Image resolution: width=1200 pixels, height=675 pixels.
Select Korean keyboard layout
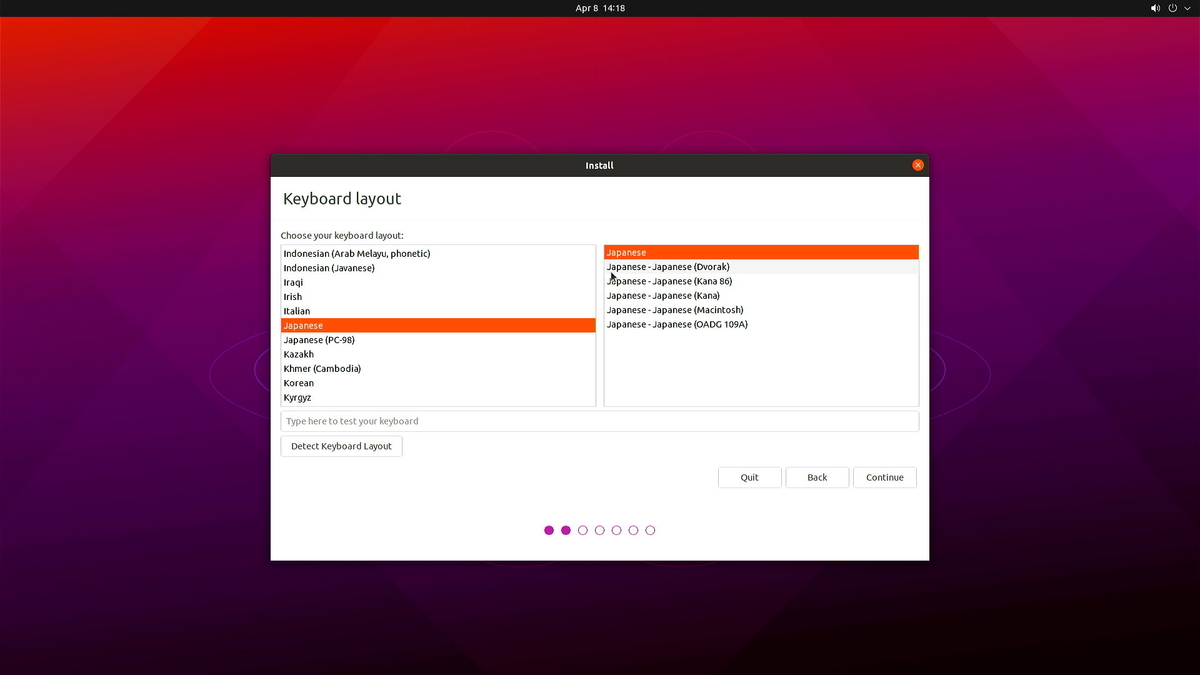click(x=438, y=383)
